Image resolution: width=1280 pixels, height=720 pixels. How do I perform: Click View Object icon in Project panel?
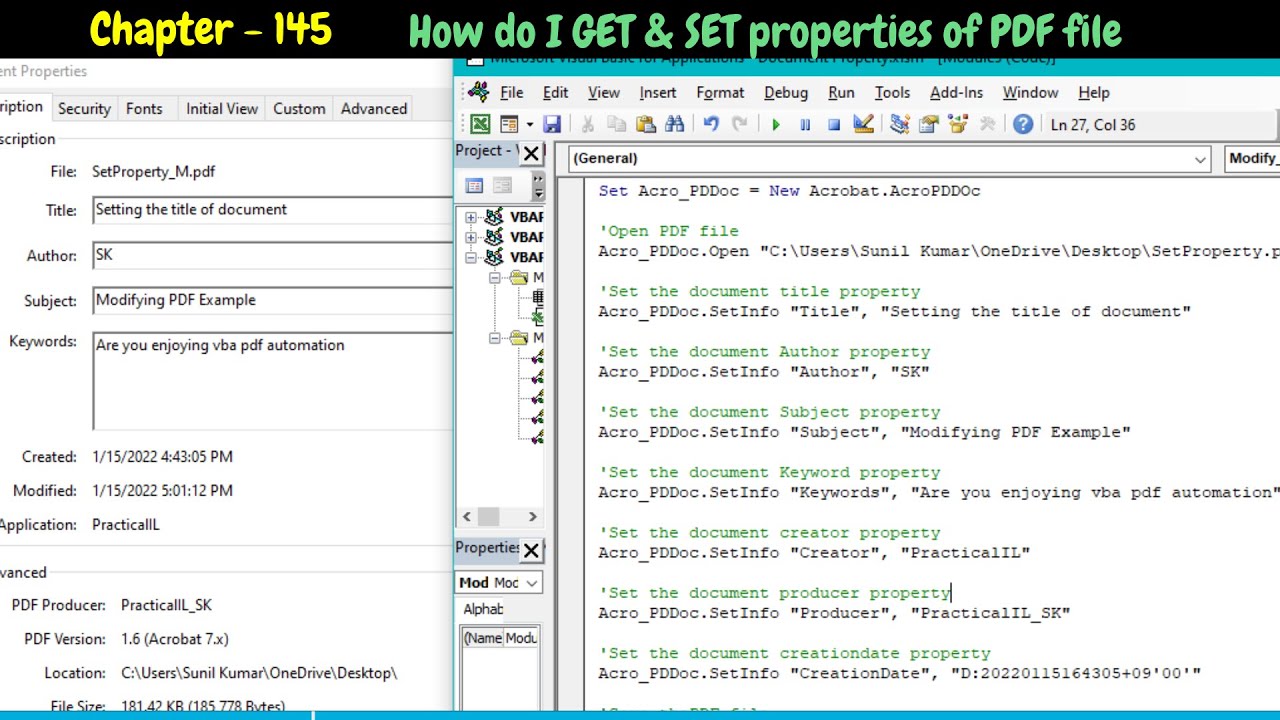pyautogui.click(x=502, y=186)
